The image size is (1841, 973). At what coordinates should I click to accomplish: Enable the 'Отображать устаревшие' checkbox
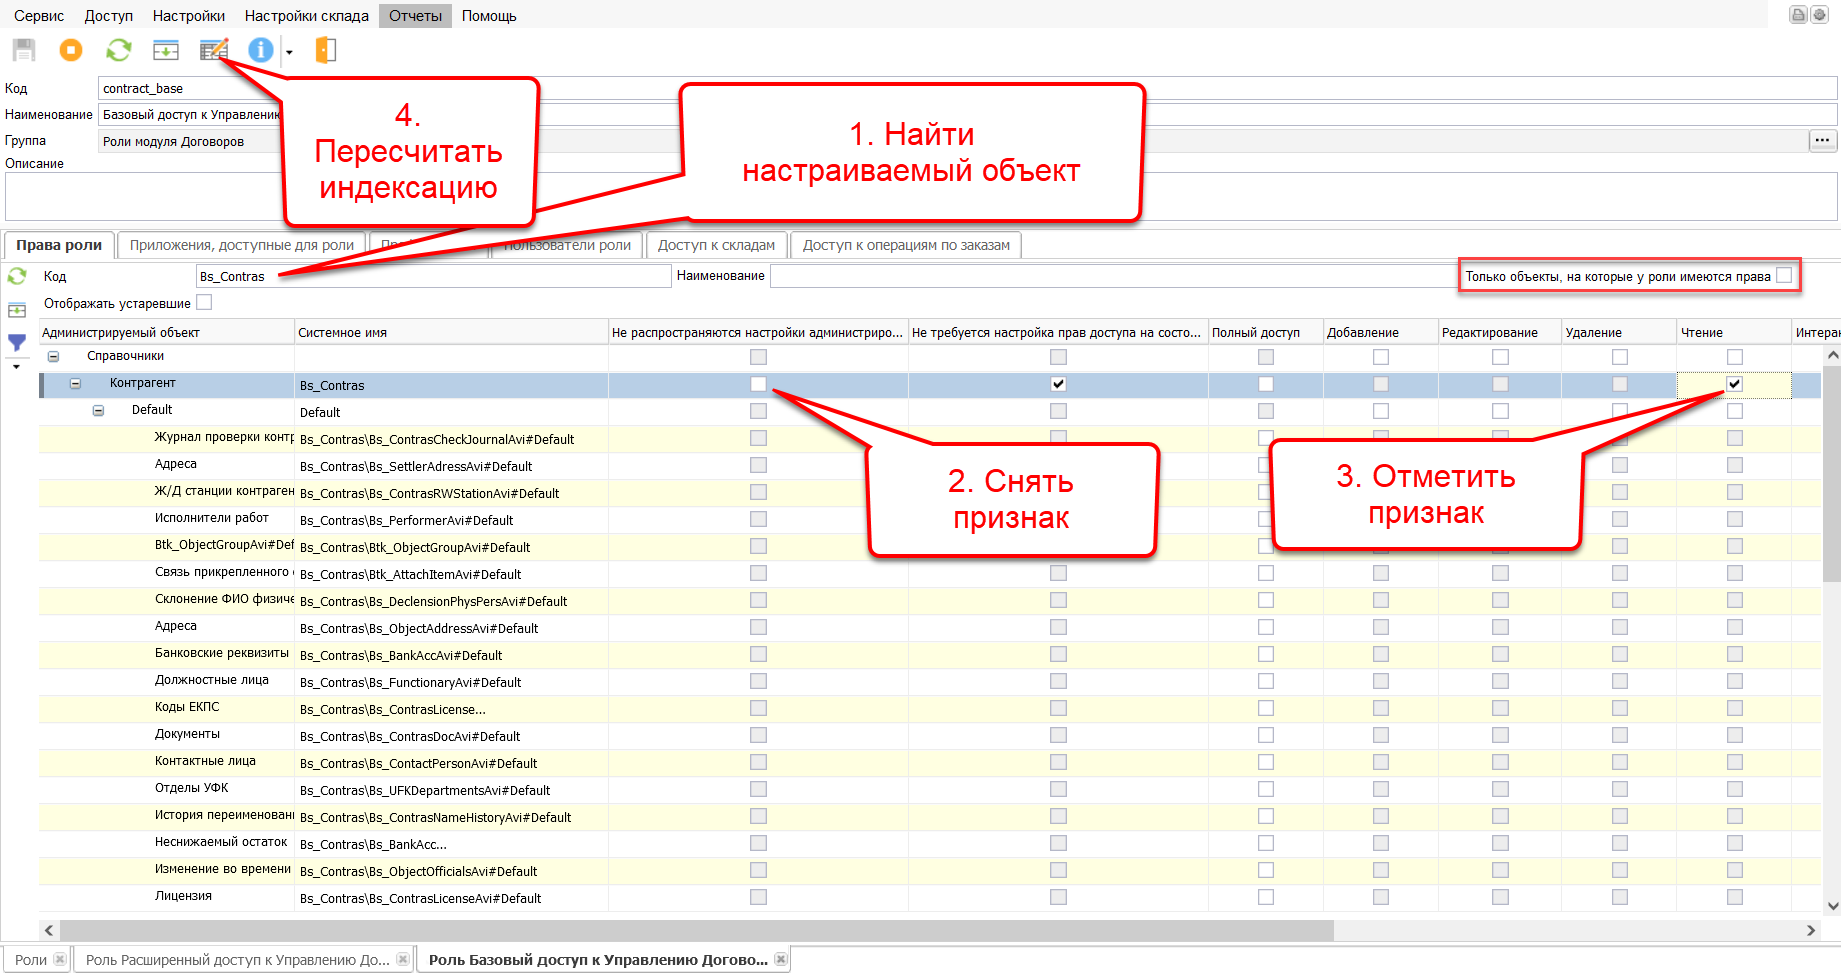(x=205, y=302)
